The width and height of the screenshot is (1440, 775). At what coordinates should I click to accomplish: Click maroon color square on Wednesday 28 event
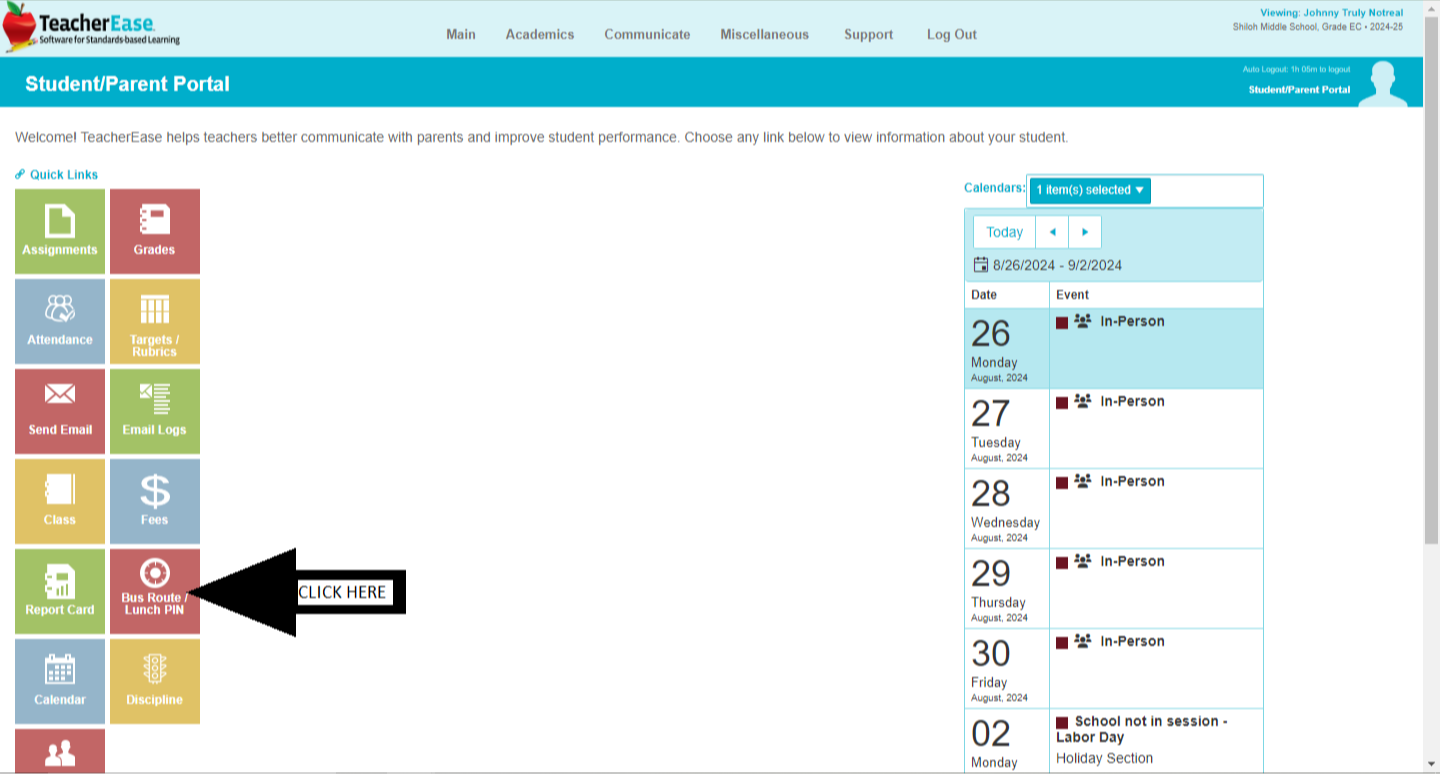click(1062, 483)
